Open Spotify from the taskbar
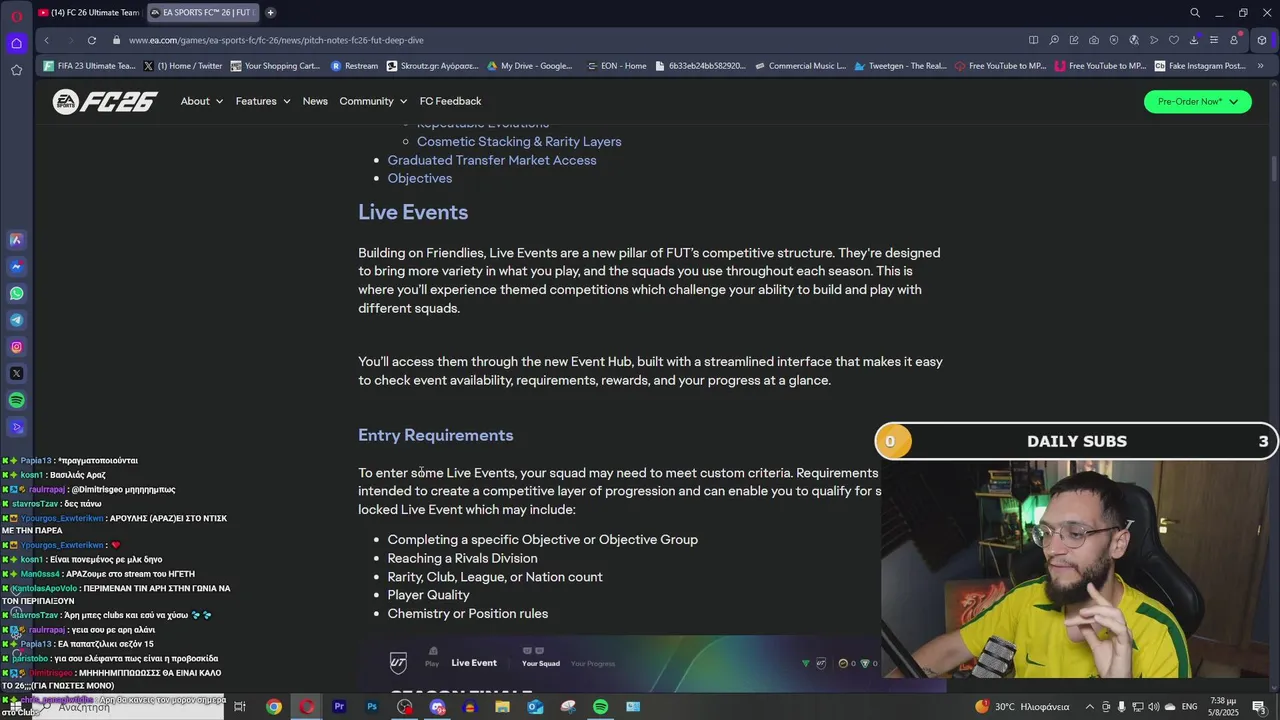1280x720 pixels. (x=600, y=707)
